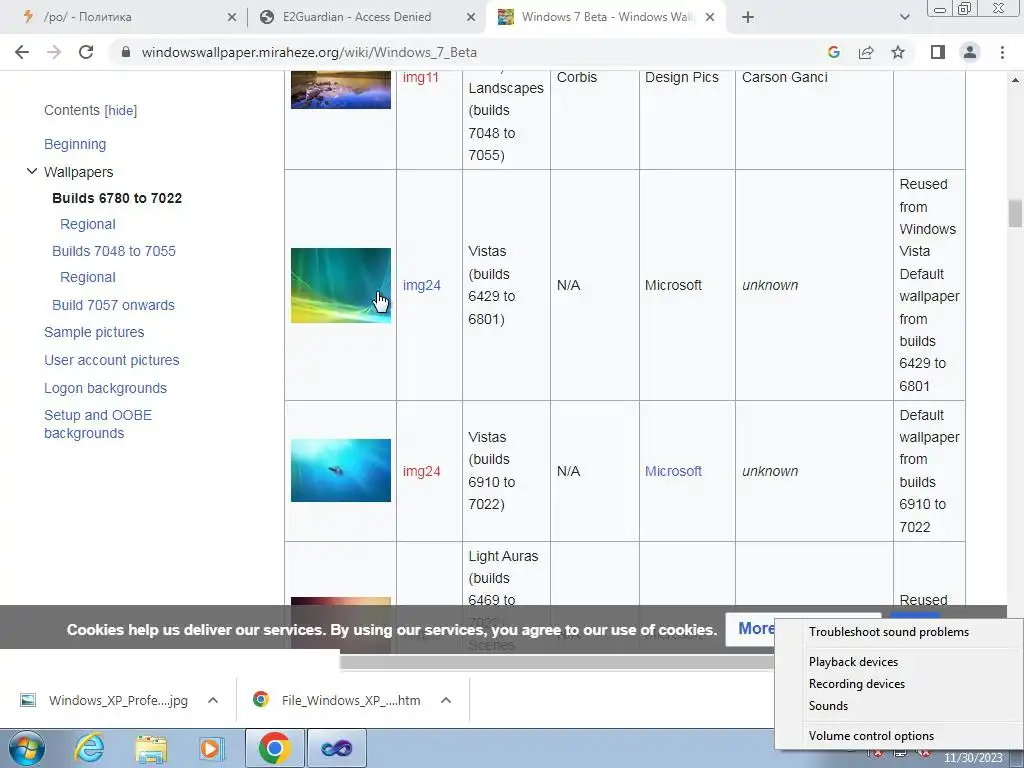This screenshot has height=768, width=1024.
Task: Click the red img11 link
Action: 421,77
